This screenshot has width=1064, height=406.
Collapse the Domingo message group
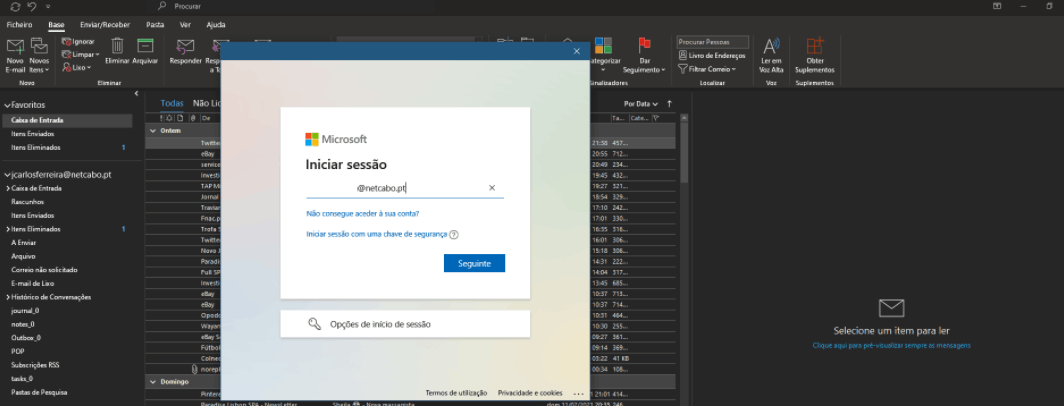pos(153,382)
